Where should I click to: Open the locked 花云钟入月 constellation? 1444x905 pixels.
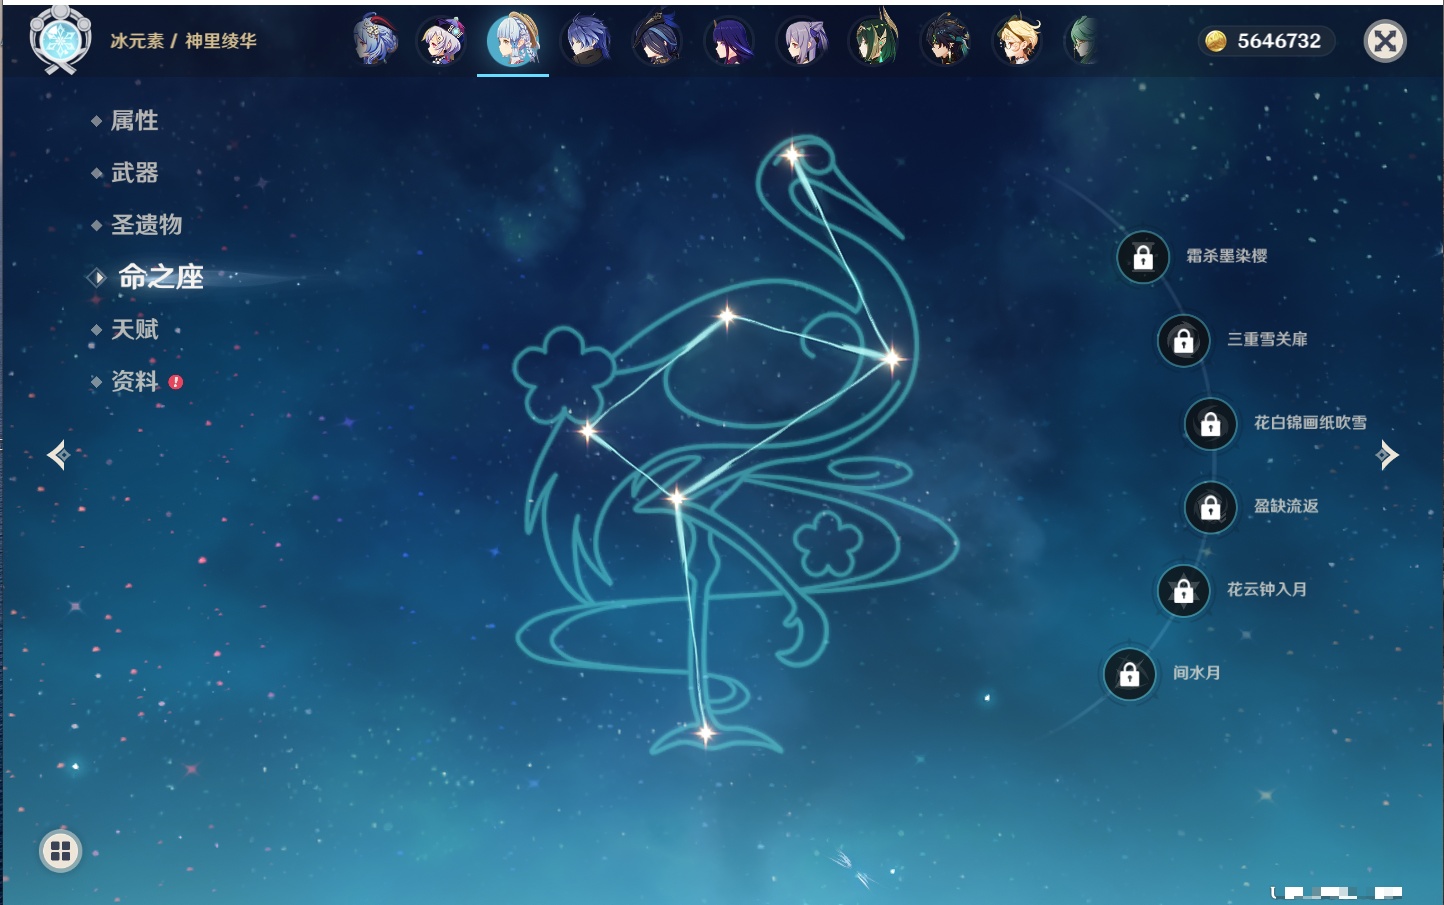coord(1183,590)
